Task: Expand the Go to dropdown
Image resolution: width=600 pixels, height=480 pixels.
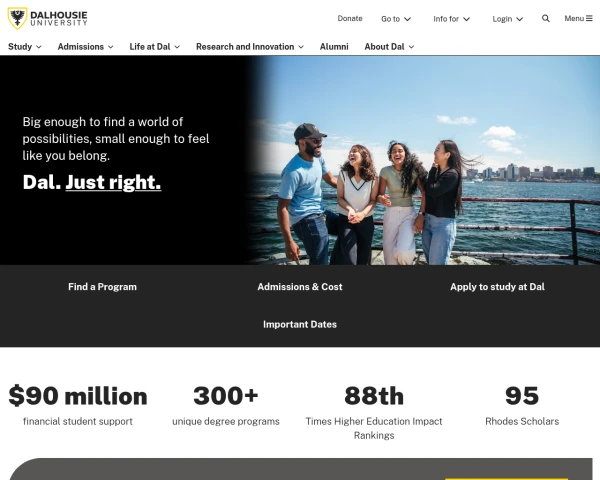Action: [x=396, y=19]
